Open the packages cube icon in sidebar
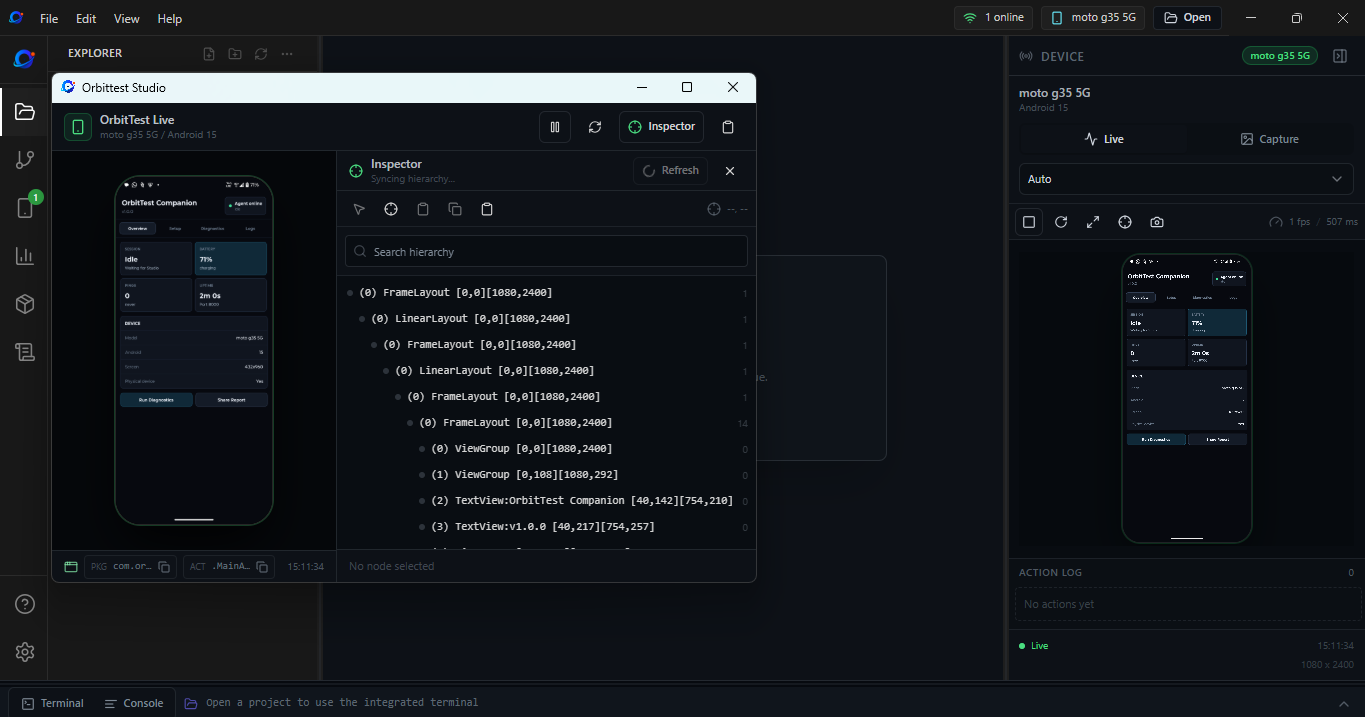 coord(25,304)
